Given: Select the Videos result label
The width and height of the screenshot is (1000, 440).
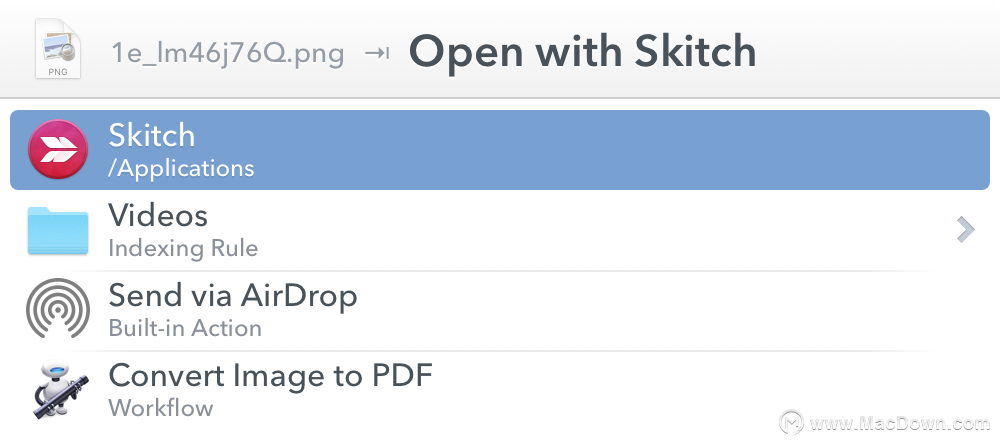Looking at the screenshot, I should (x=158, y=216).
